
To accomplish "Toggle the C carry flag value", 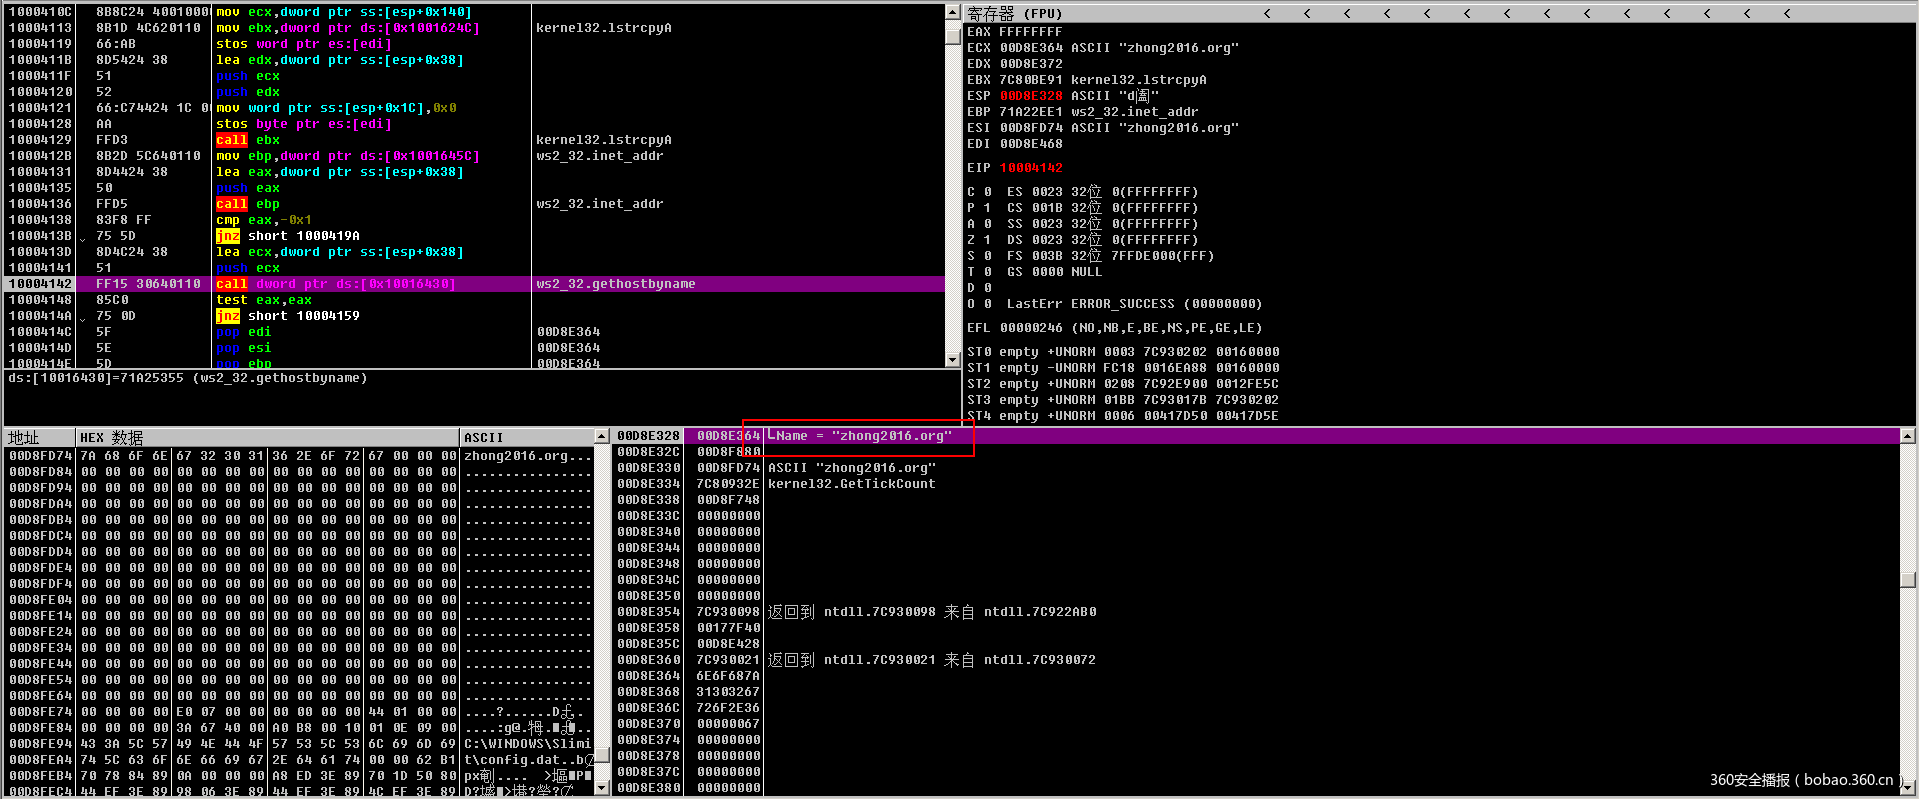I will (x=987, y=192).
